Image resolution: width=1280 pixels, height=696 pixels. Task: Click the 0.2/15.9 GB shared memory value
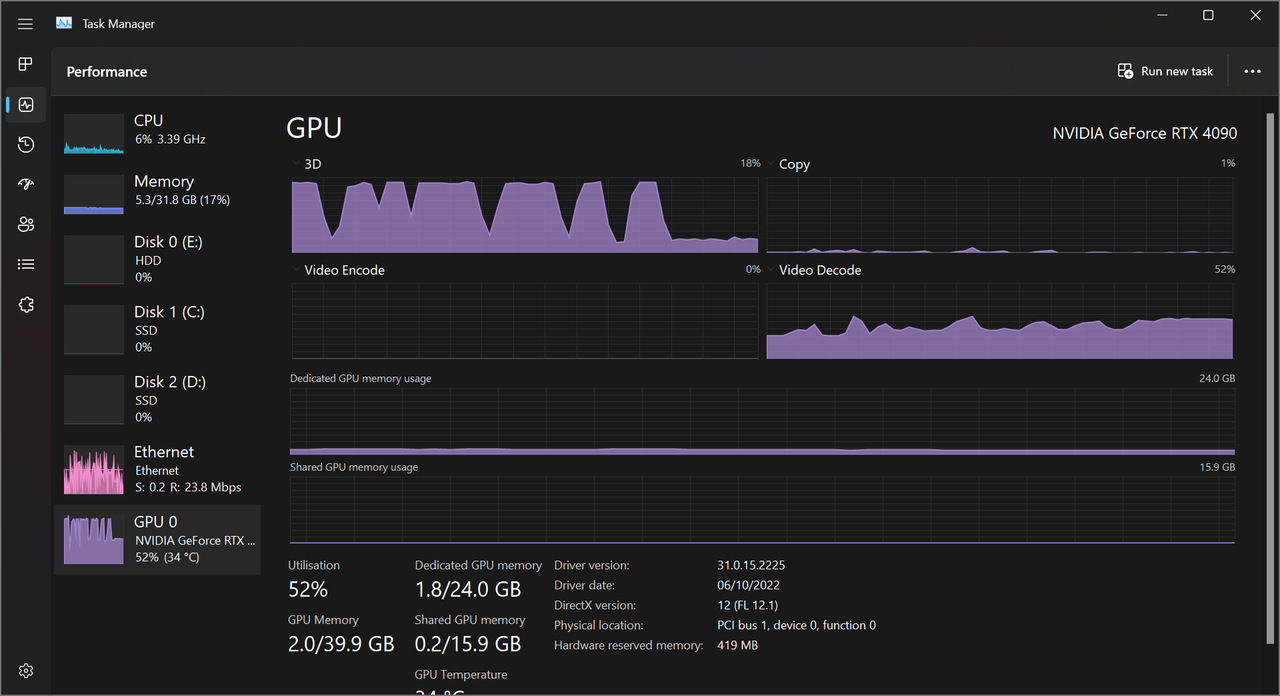(468, 643)
